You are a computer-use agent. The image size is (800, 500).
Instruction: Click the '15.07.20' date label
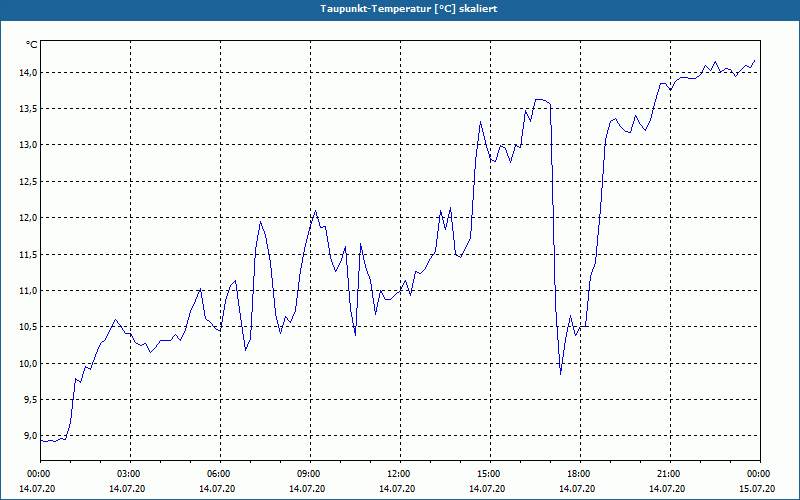pyautogui.click(x=757, y=489)
